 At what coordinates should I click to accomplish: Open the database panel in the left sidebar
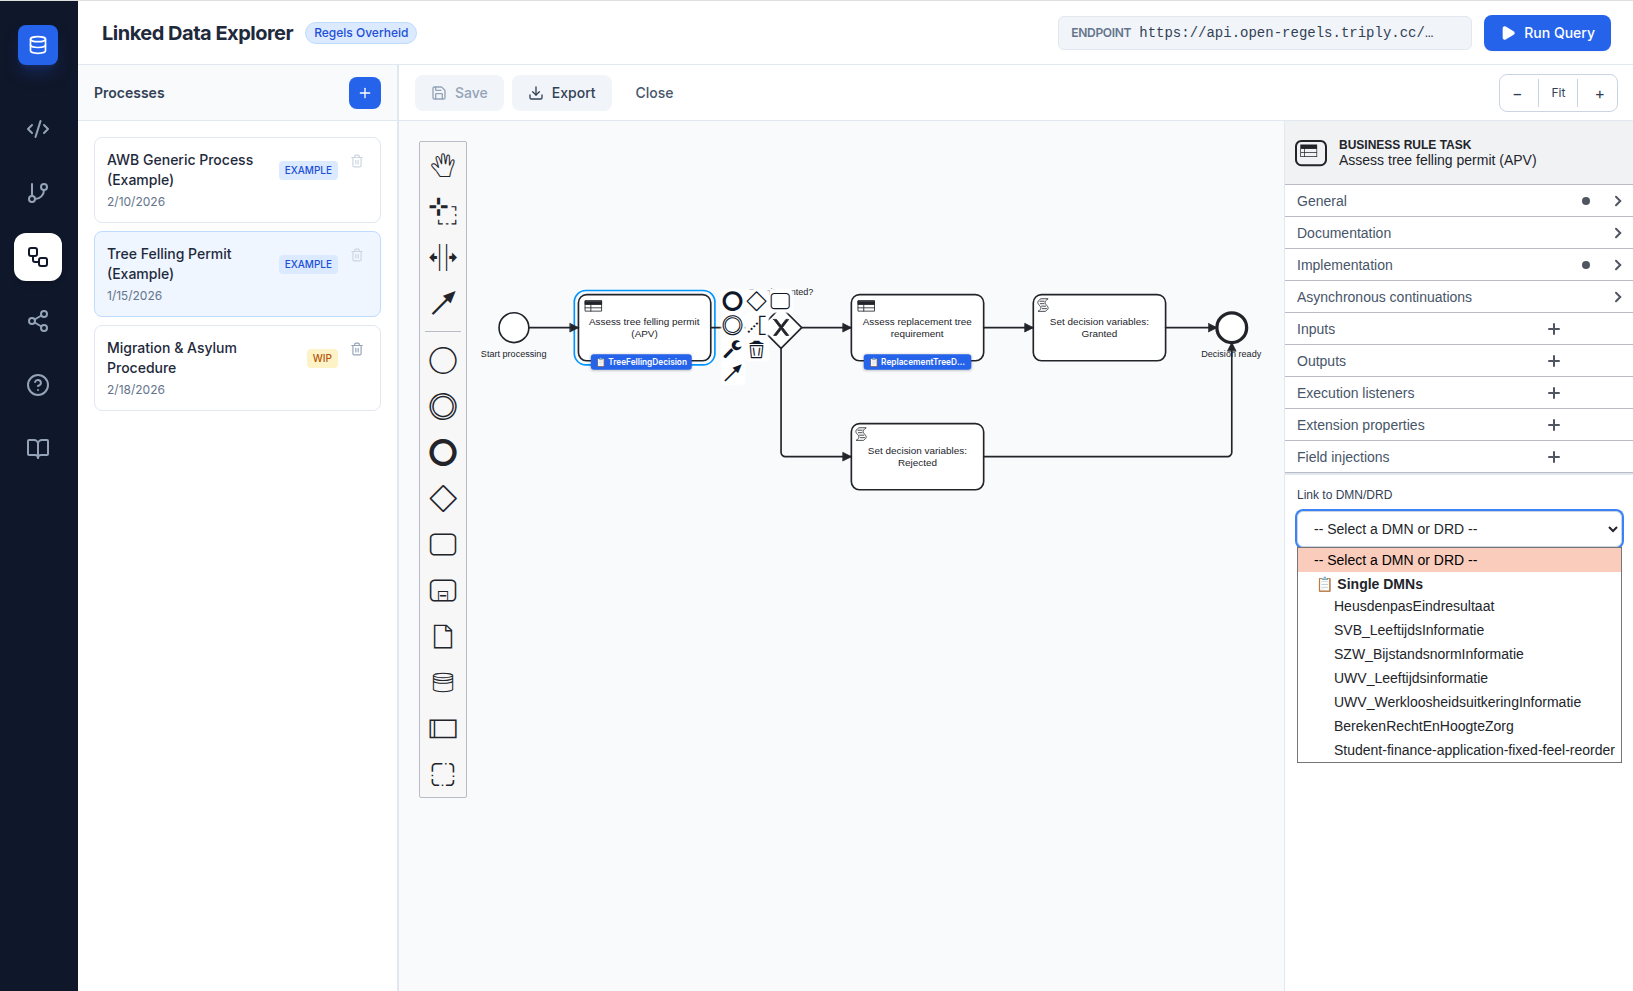pyautogui.click(x=37, y=44)
